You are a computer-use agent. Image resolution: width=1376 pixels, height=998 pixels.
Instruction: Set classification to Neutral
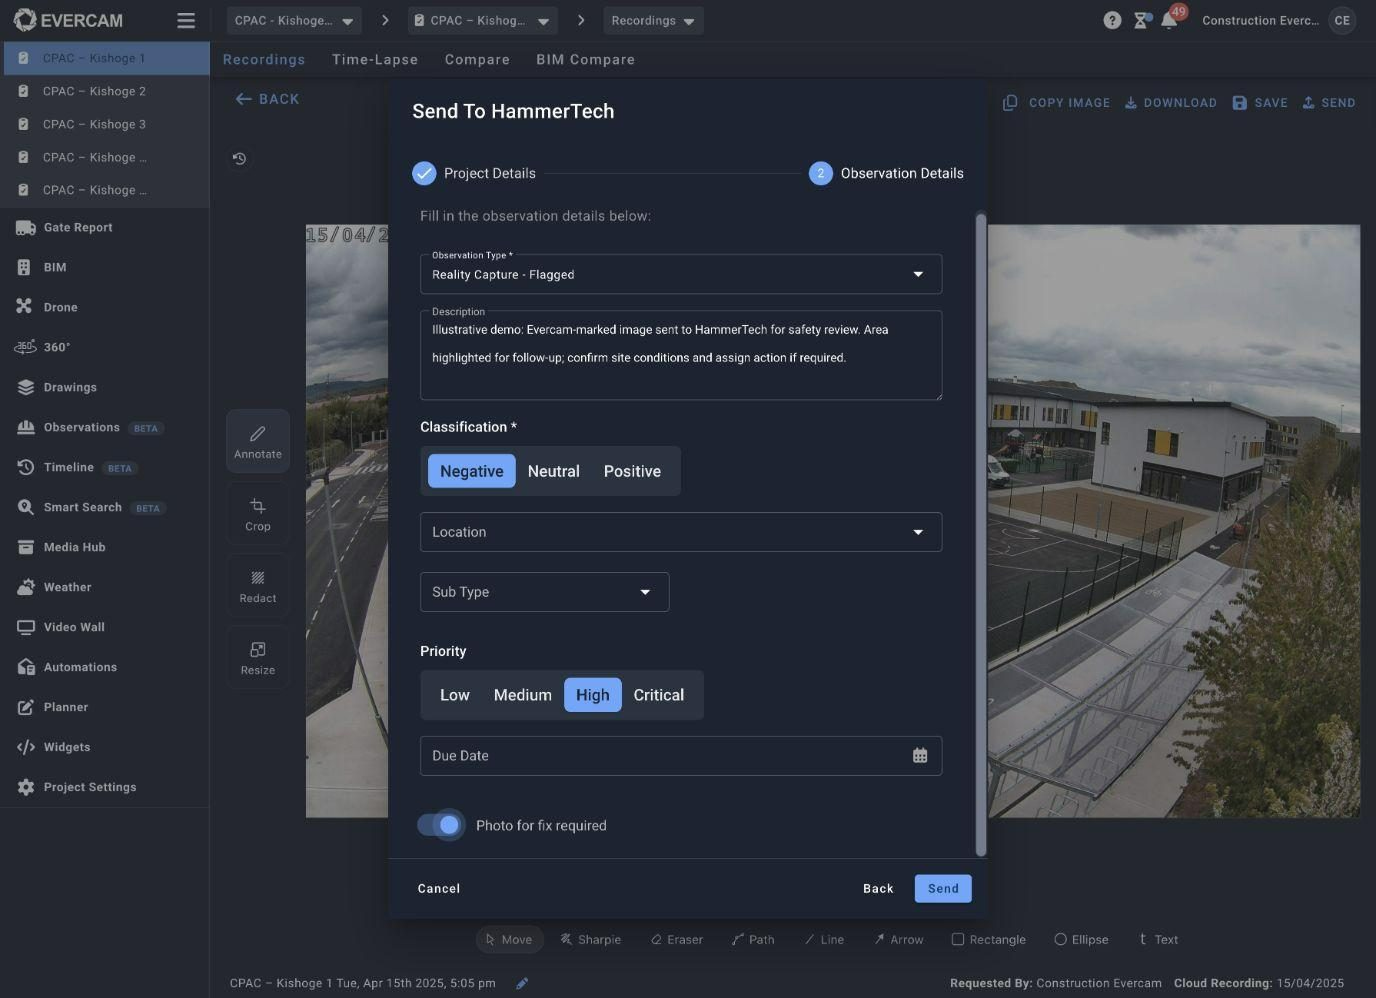pos(553,471)
